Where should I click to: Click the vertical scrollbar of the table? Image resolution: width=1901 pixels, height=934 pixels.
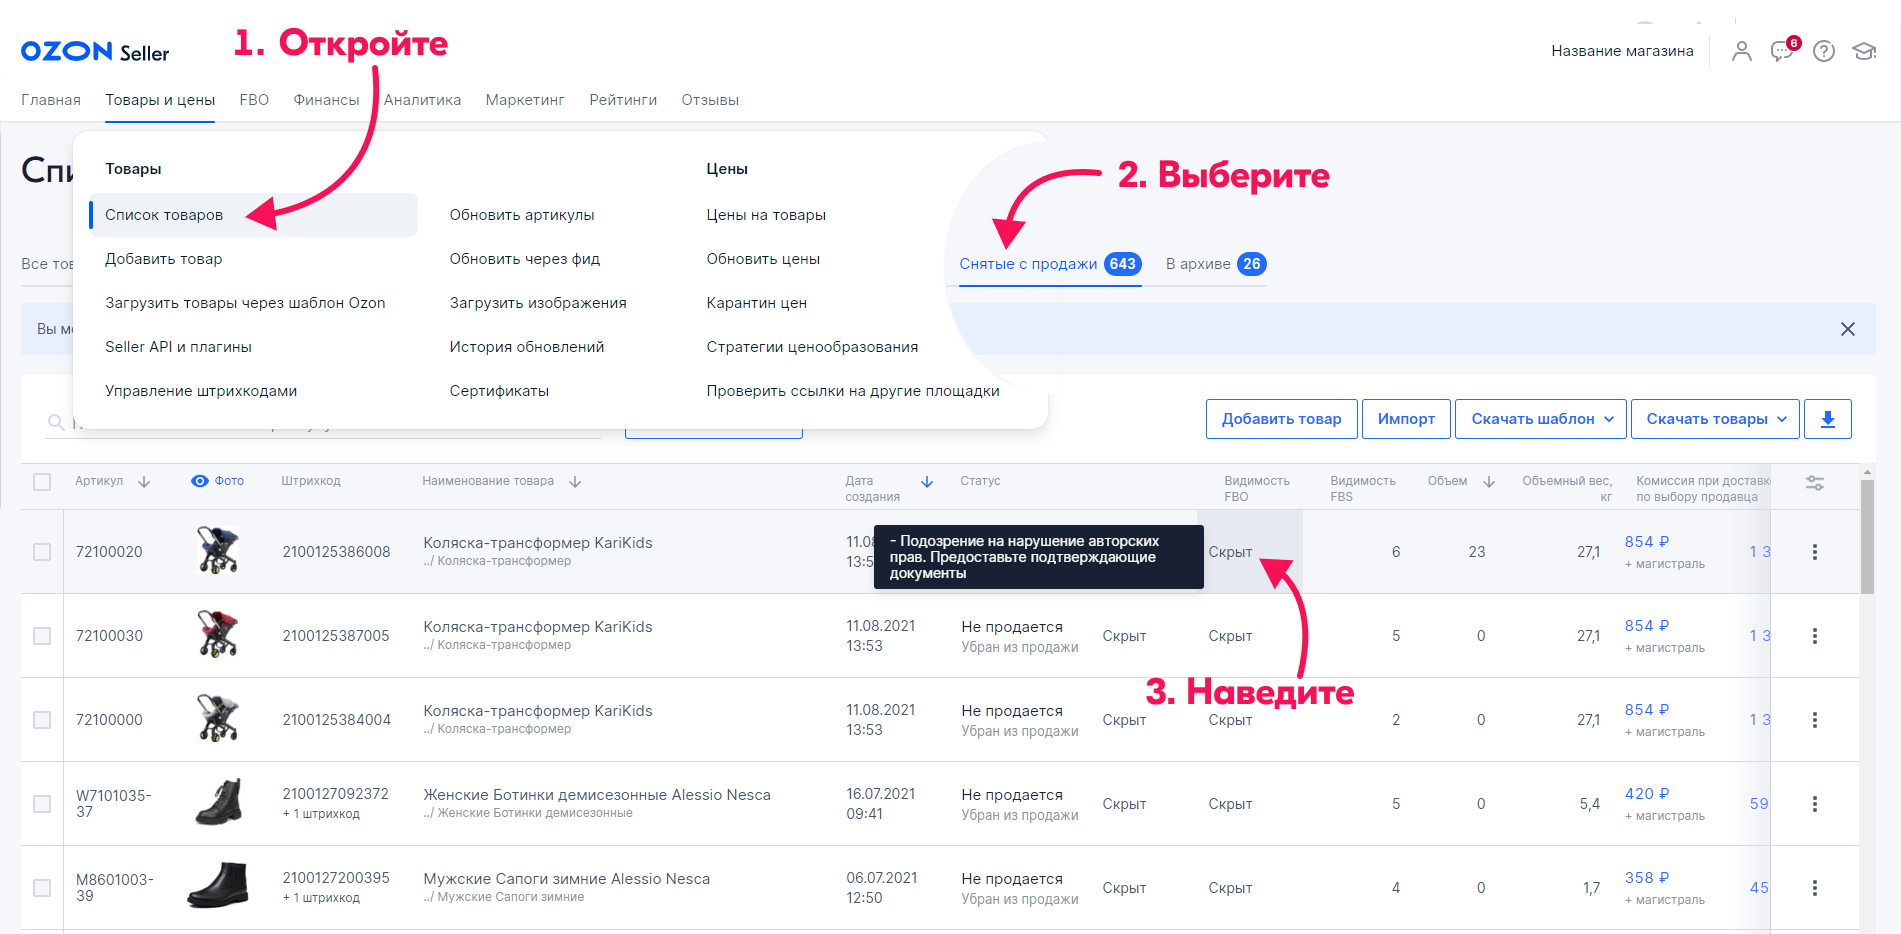click(x=1867, y=540)
